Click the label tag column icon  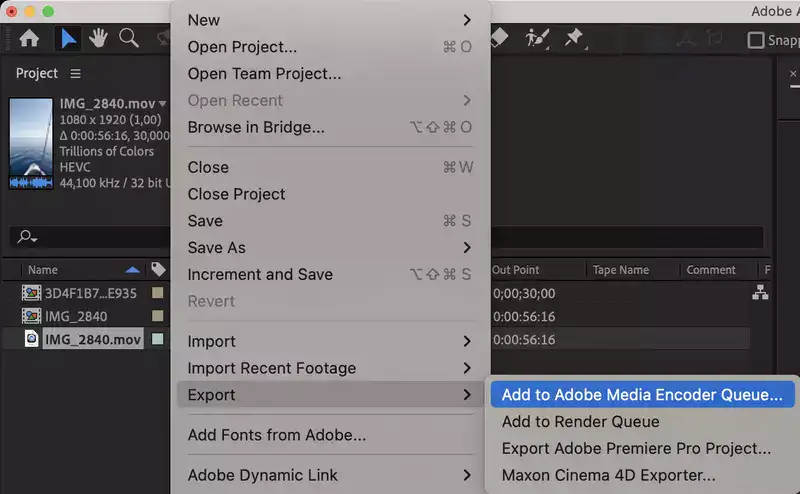159,269
